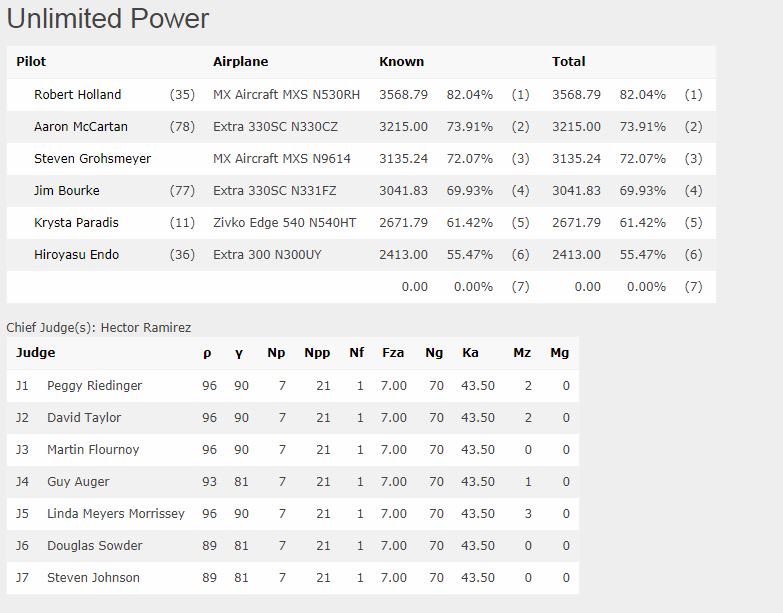Click Hiroyasu Endo pilot name
Viewport: 783px width, 613px height.
pos(76,255)
